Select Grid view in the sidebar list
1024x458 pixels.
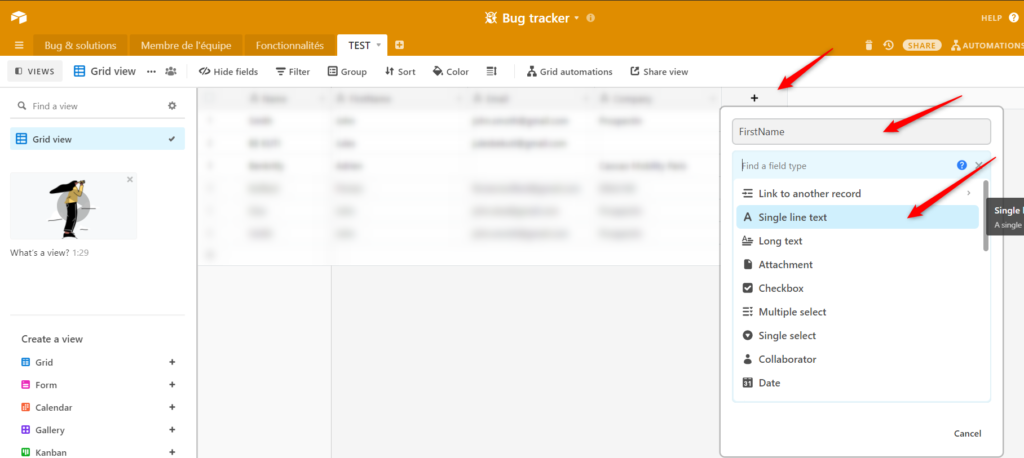97,139
